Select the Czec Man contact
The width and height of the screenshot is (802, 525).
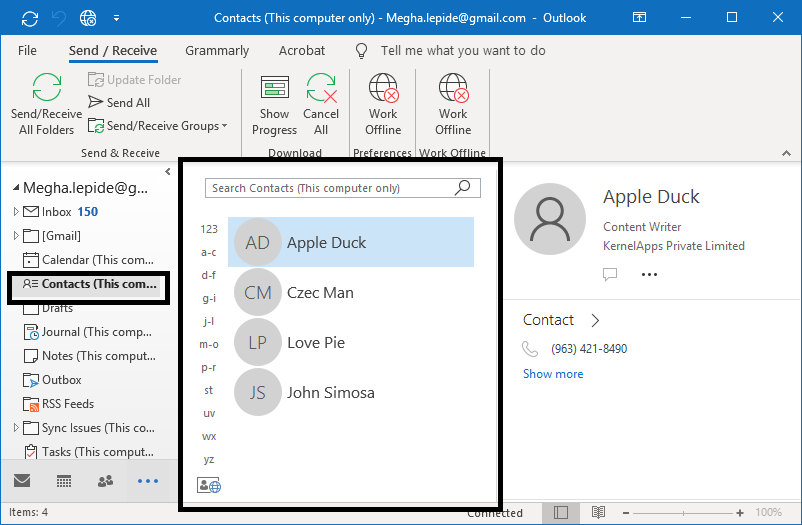(x=351, y=292)
